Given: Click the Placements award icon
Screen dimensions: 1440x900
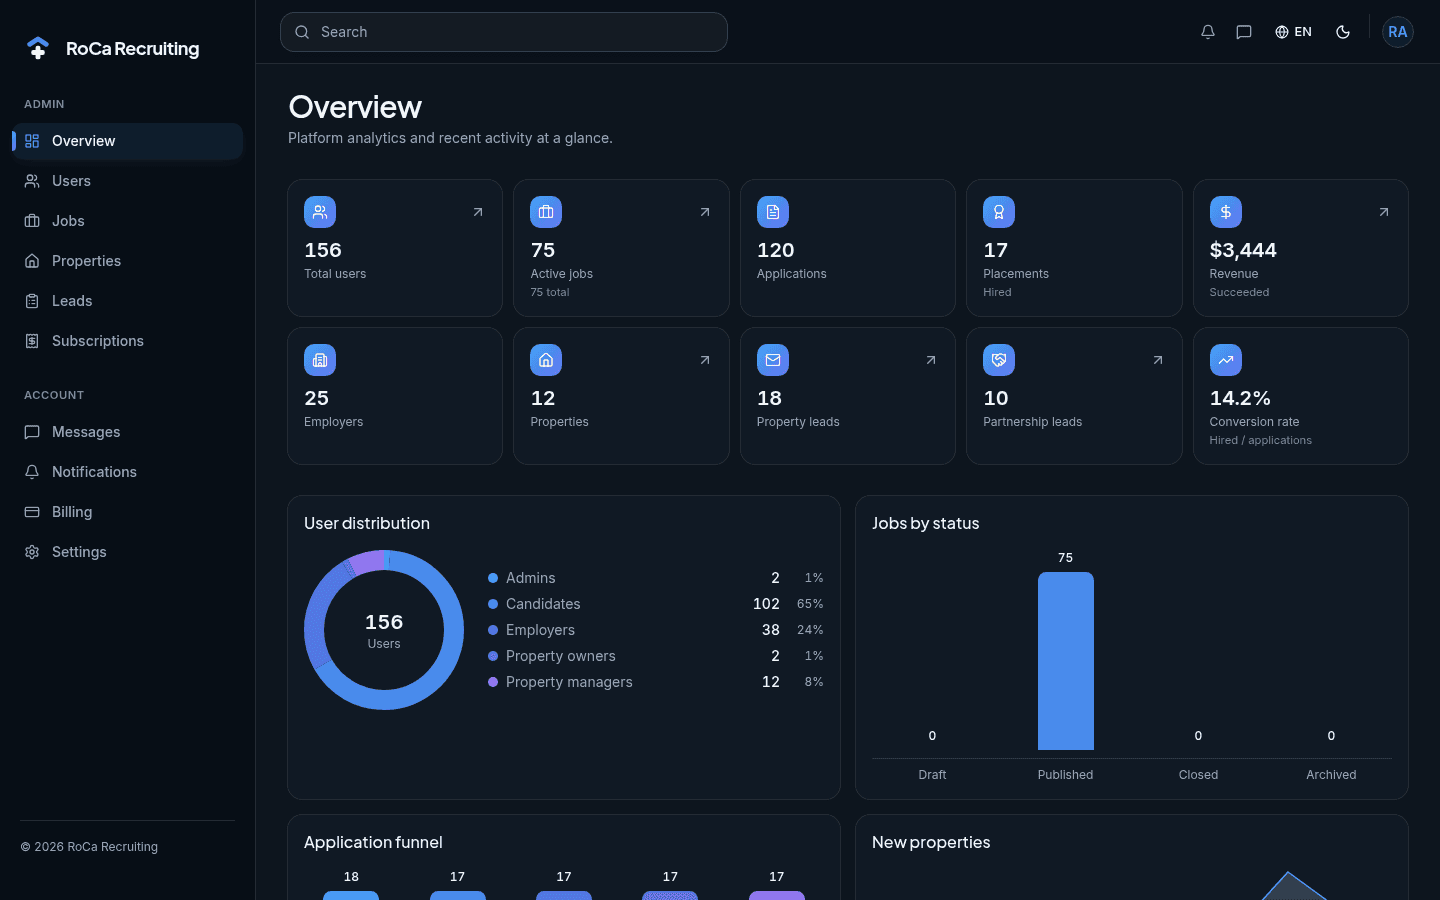Looking at the screenshot, I should pos(999,212).
